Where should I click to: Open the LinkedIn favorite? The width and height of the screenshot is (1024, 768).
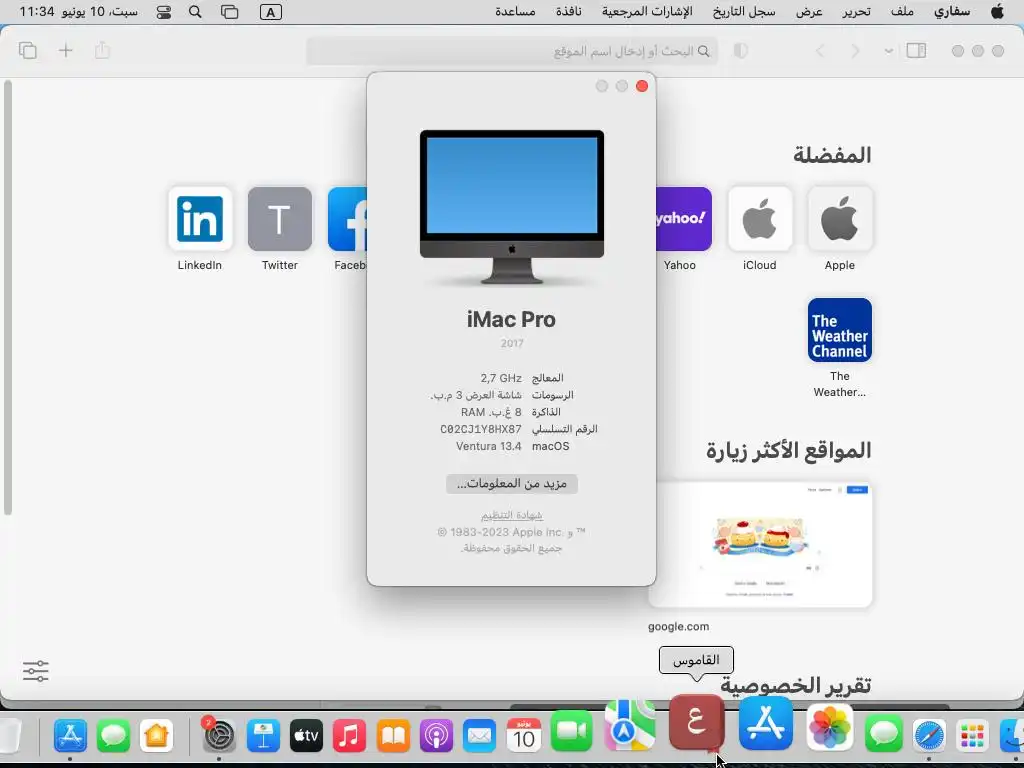[200, 219]
